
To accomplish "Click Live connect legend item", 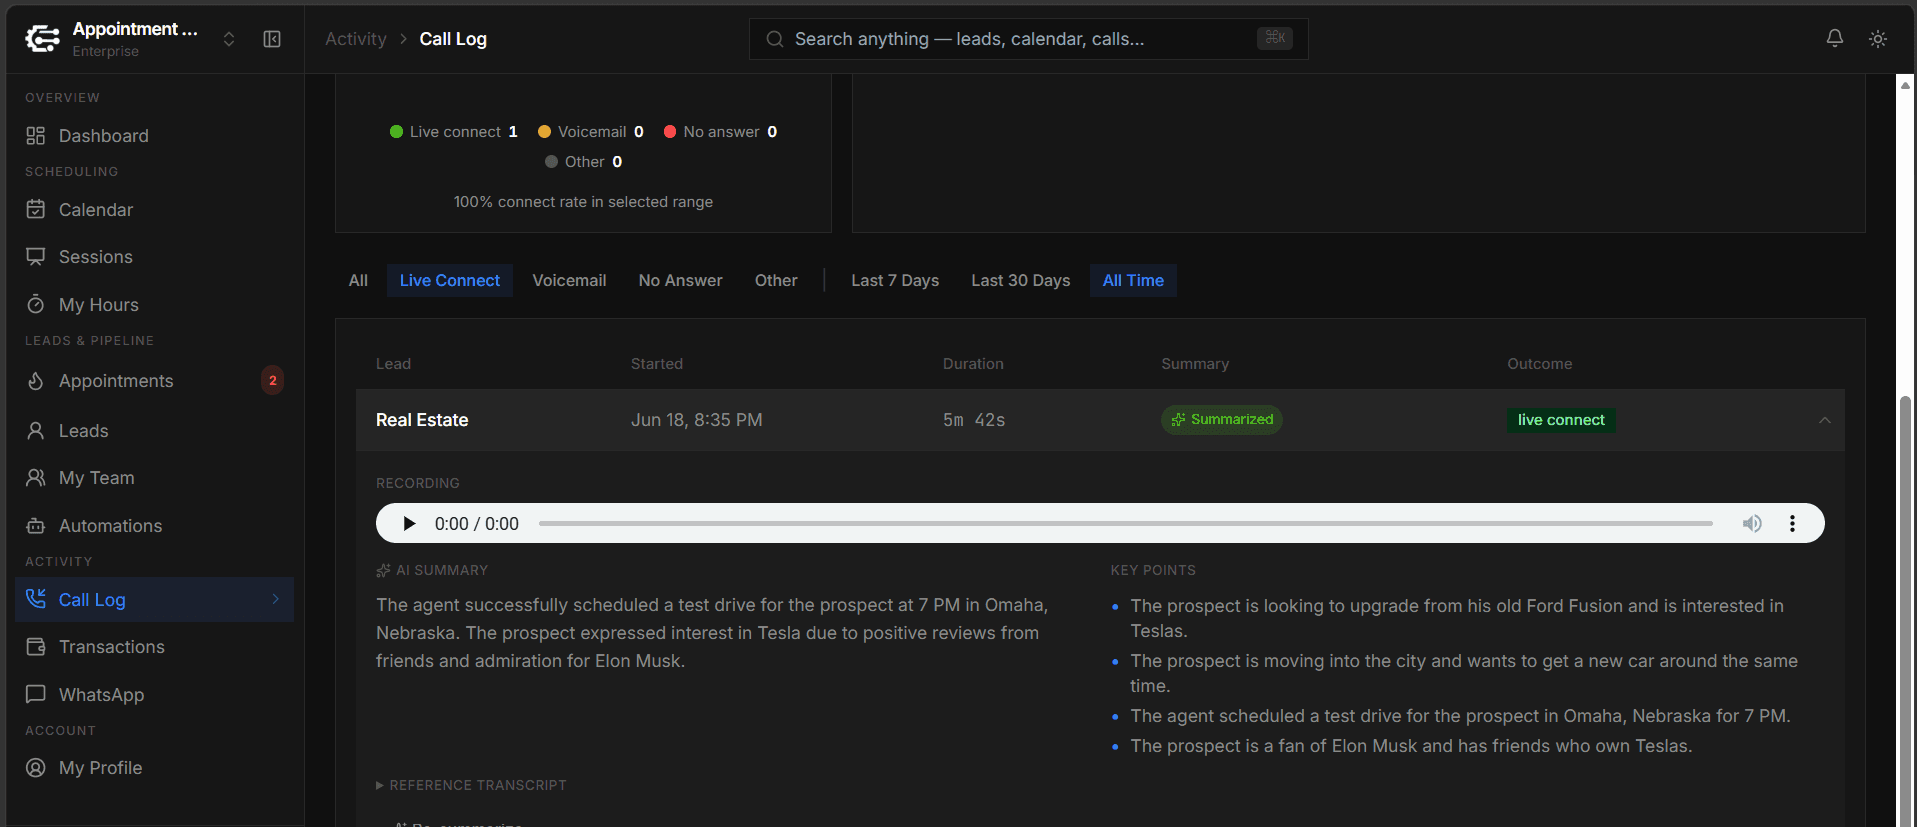I will coord(453,132).
